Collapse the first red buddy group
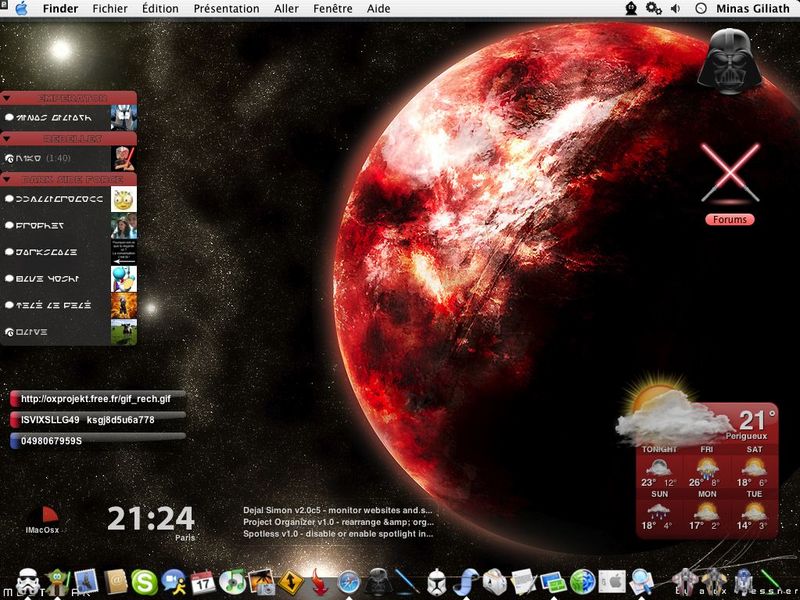 pyautogui.click(x=7, y=98)
